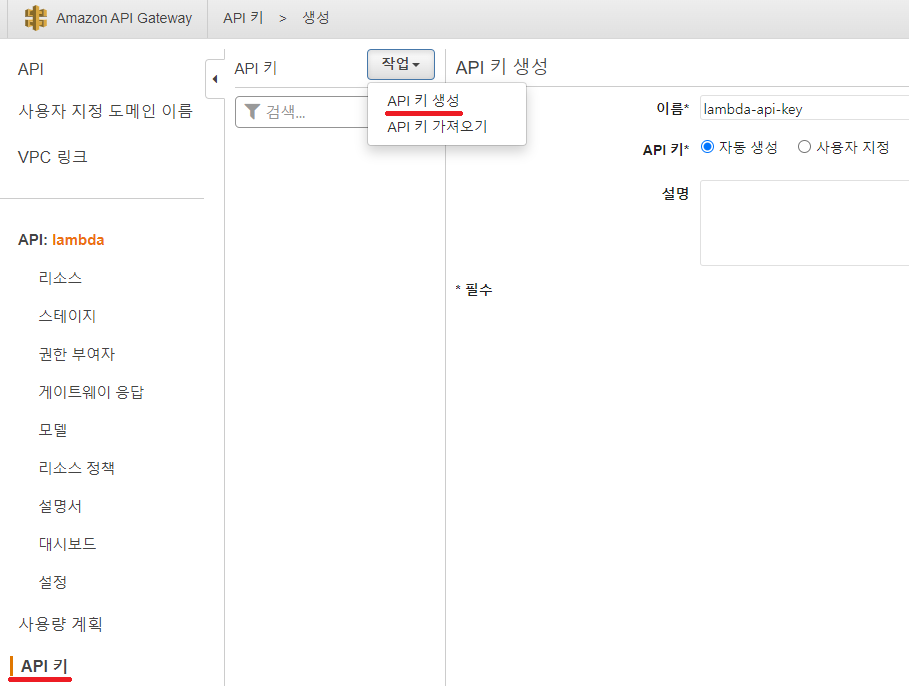
Task: Open the 작업 dropdown button
Action: point(401,64)
